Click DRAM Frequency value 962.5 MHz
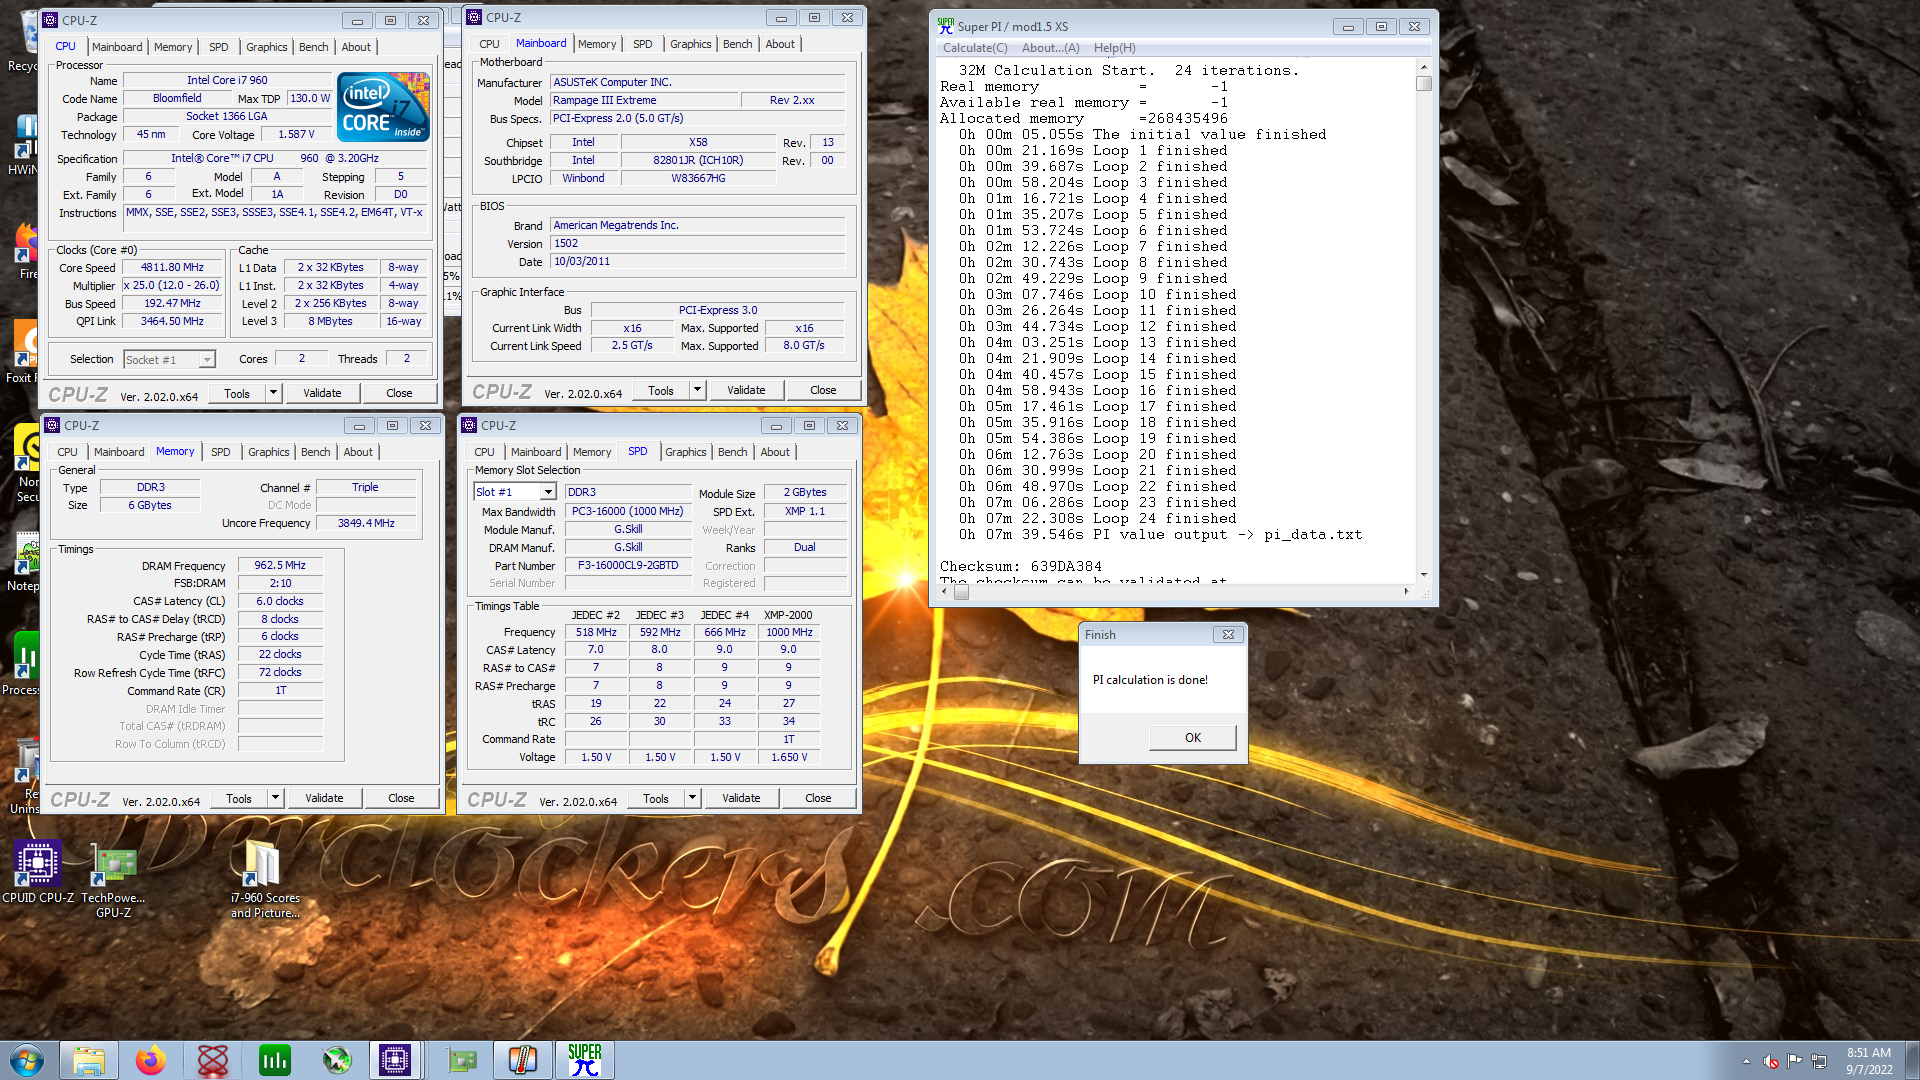The width and height of the screenshot is (1920, 1080). tap(280, 565)
